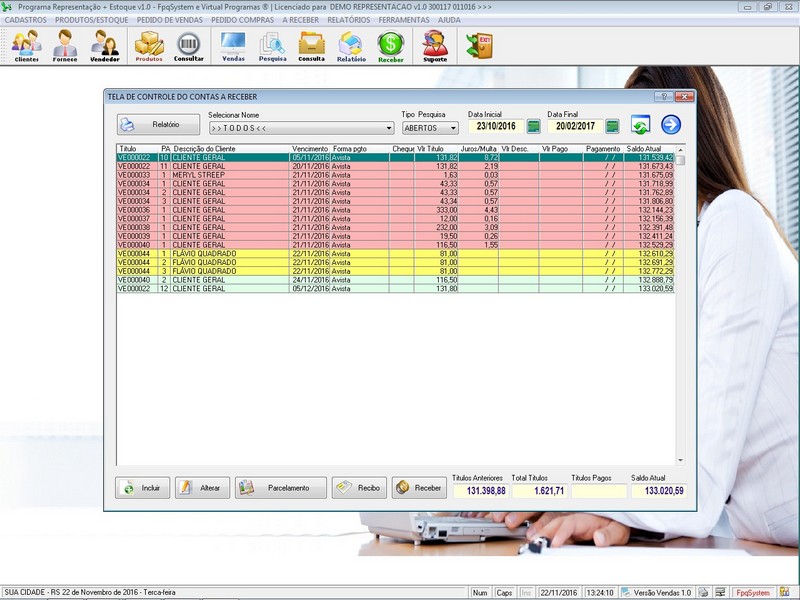The image size is (800, 600).
Task: Click the Saldo Atual column header
Action: (x=649, y=149)
